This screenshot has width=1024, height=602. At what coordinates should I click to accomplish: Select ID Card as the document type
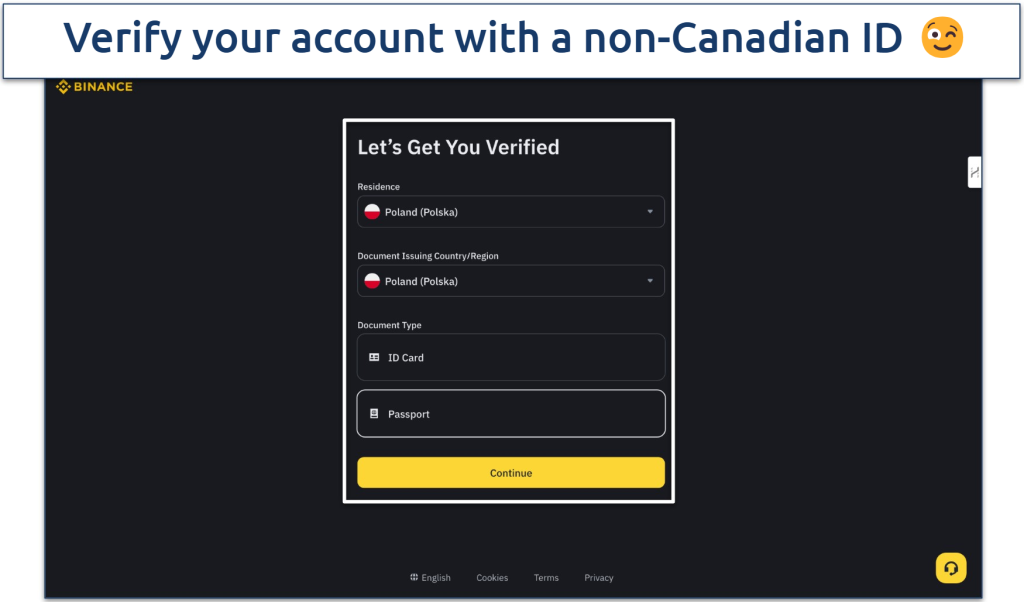510,357
